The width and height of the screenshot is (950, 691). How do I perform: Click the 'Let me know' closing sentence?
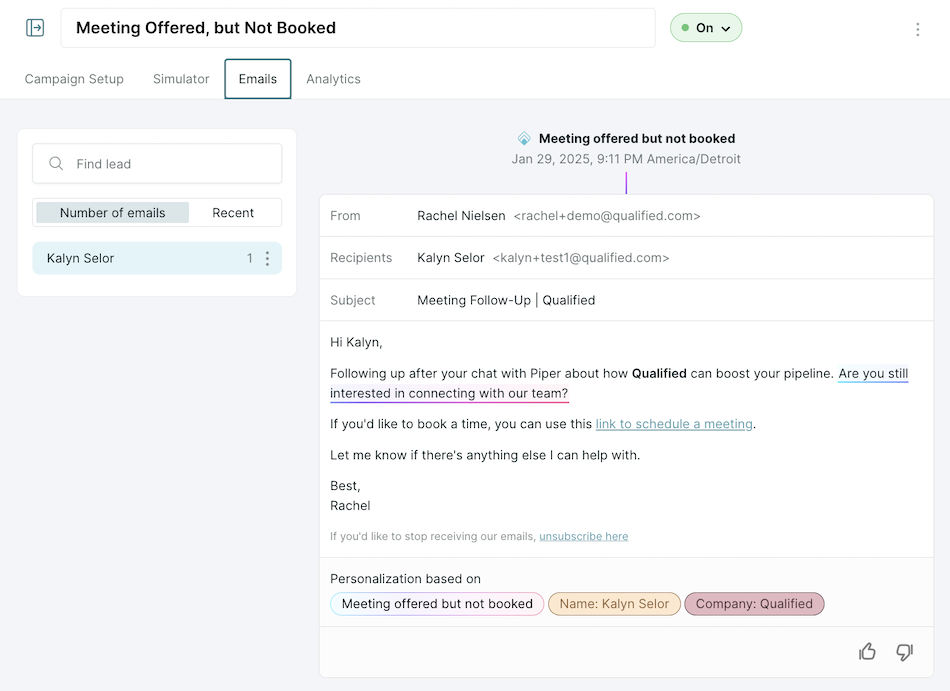(485, 455)
